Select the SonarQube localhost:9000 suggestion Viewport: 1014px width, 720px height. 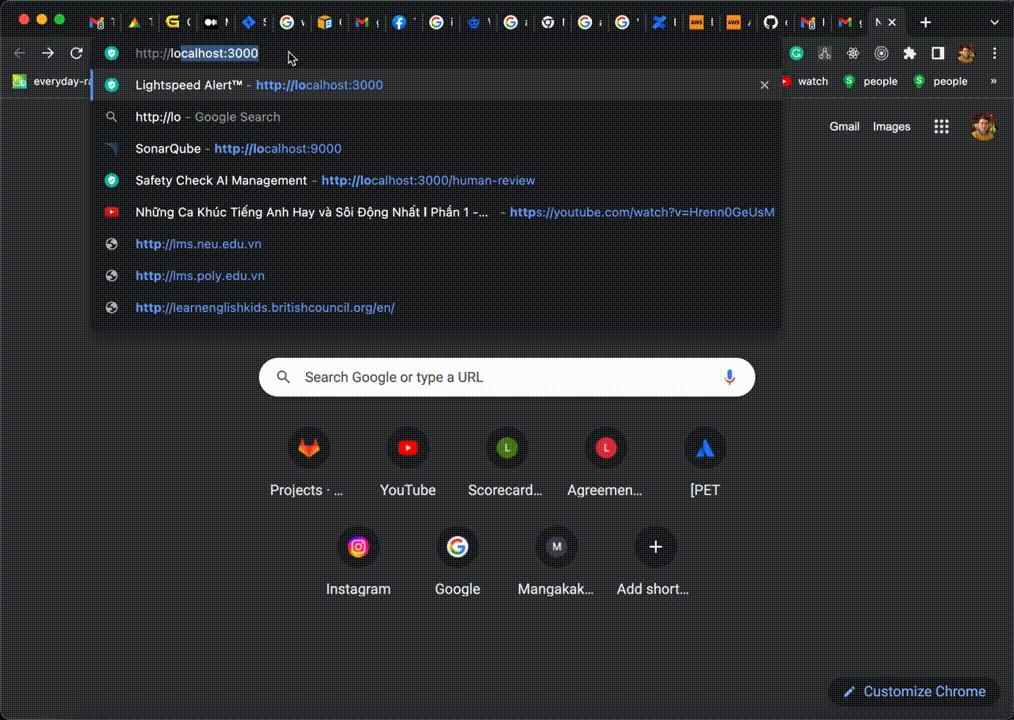[x=435, y=149]
